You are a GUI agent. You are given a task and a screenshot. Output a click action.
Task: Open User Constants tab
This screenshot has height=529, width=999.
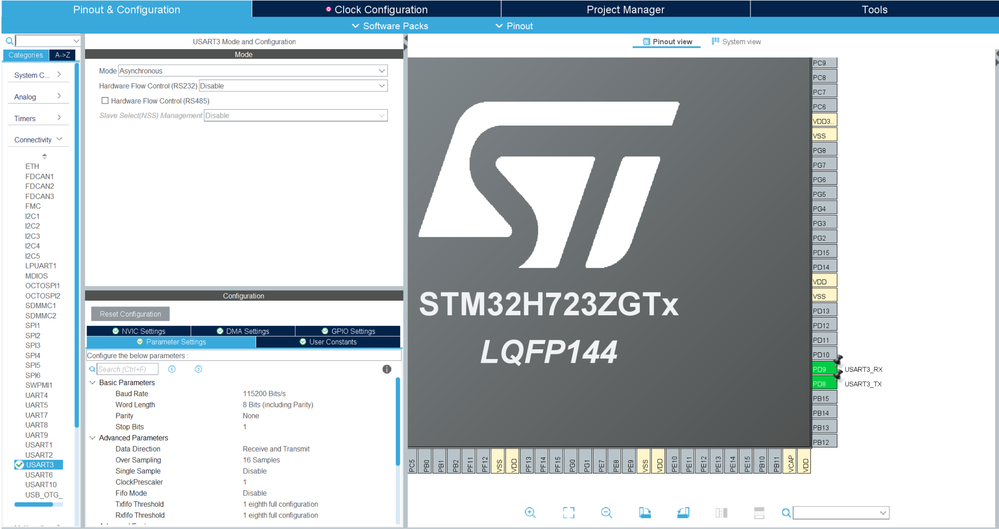point(328,342)
